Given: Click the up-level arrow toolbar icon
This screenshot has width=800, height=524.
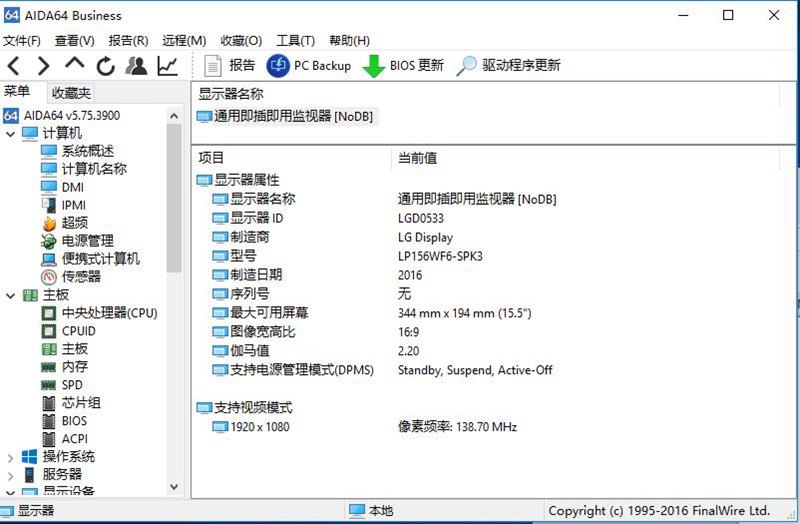Looking at the screenshot, I should click(74, 64).
